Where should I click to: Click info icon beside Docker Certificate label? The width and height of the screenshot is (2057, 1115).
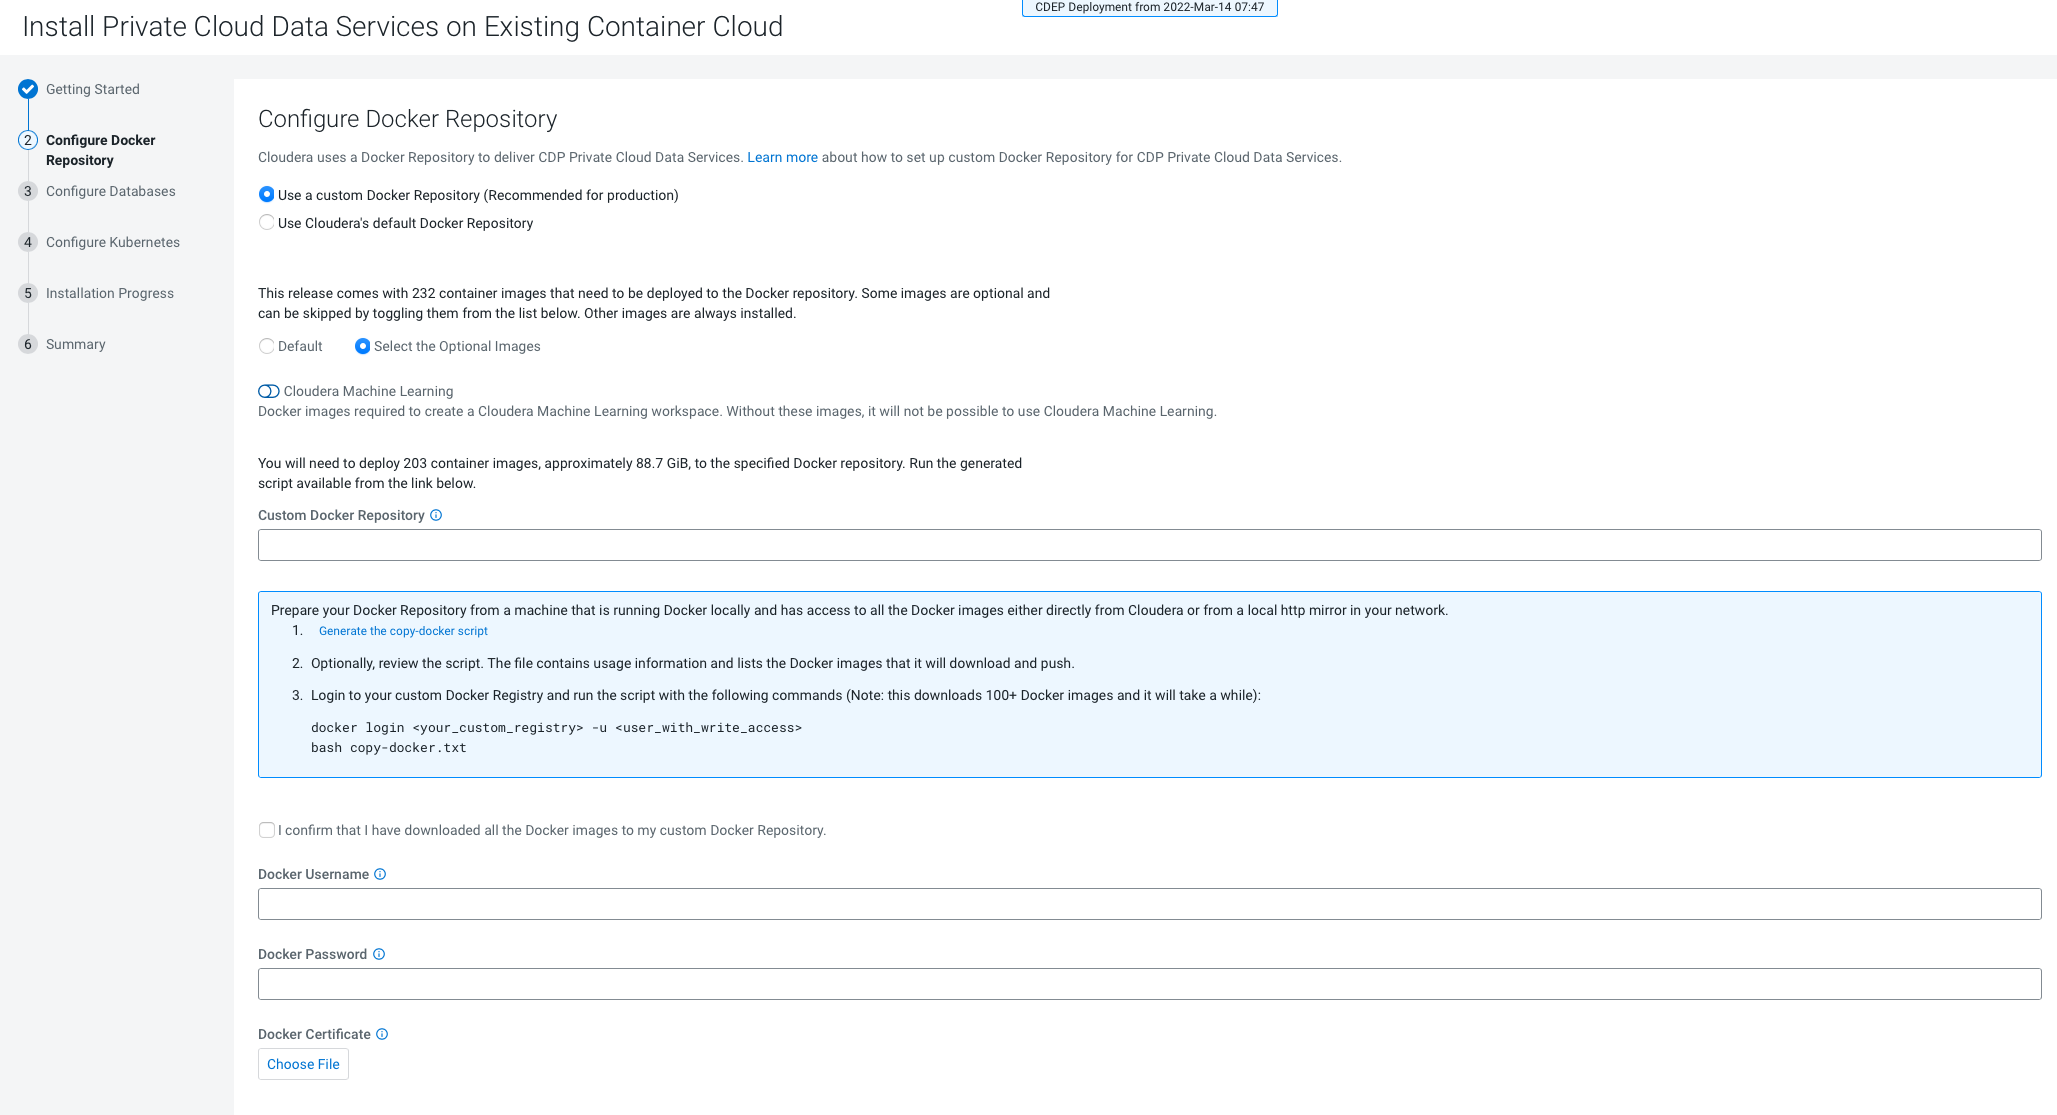[x=382, y=1034]
